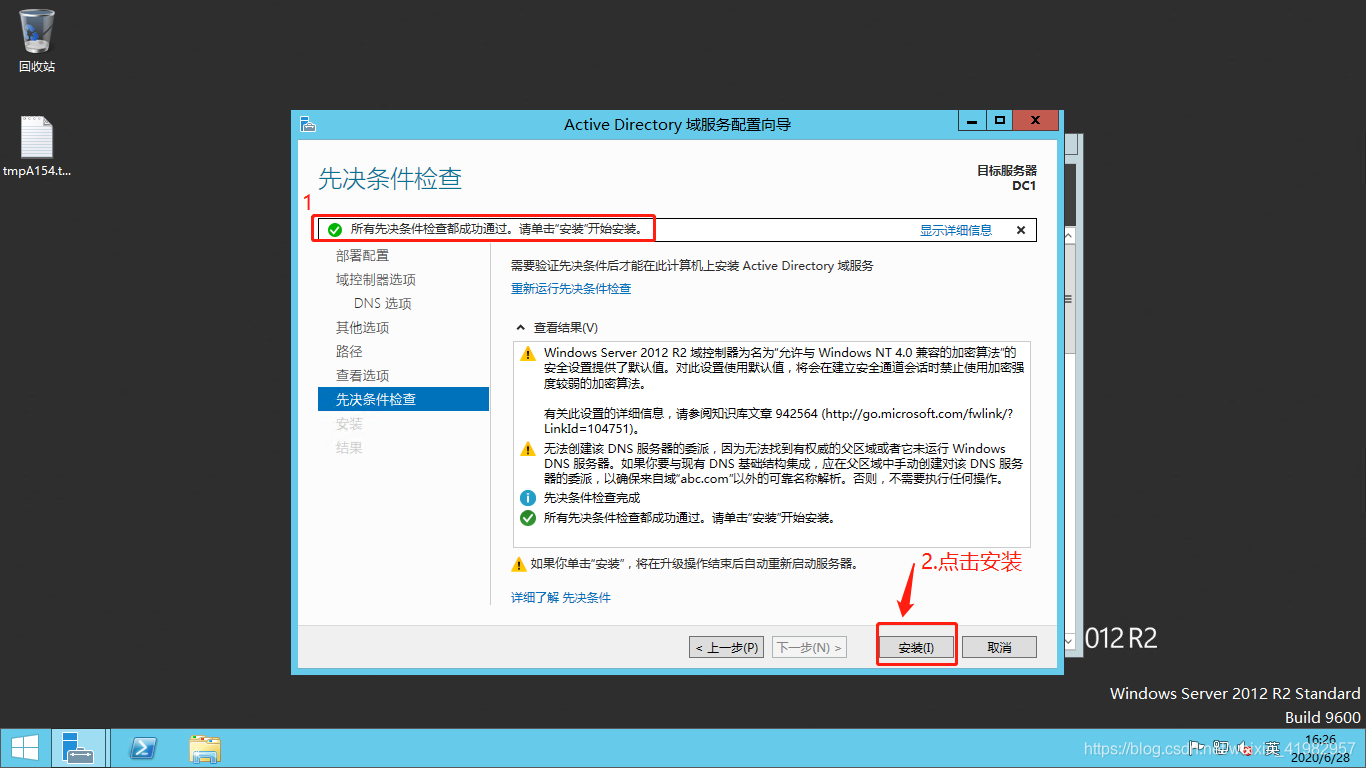The image size is (1366, 768).
Task: Click the volume icon in system tray
Action: pyautogui.click(x=1246, y=748)
